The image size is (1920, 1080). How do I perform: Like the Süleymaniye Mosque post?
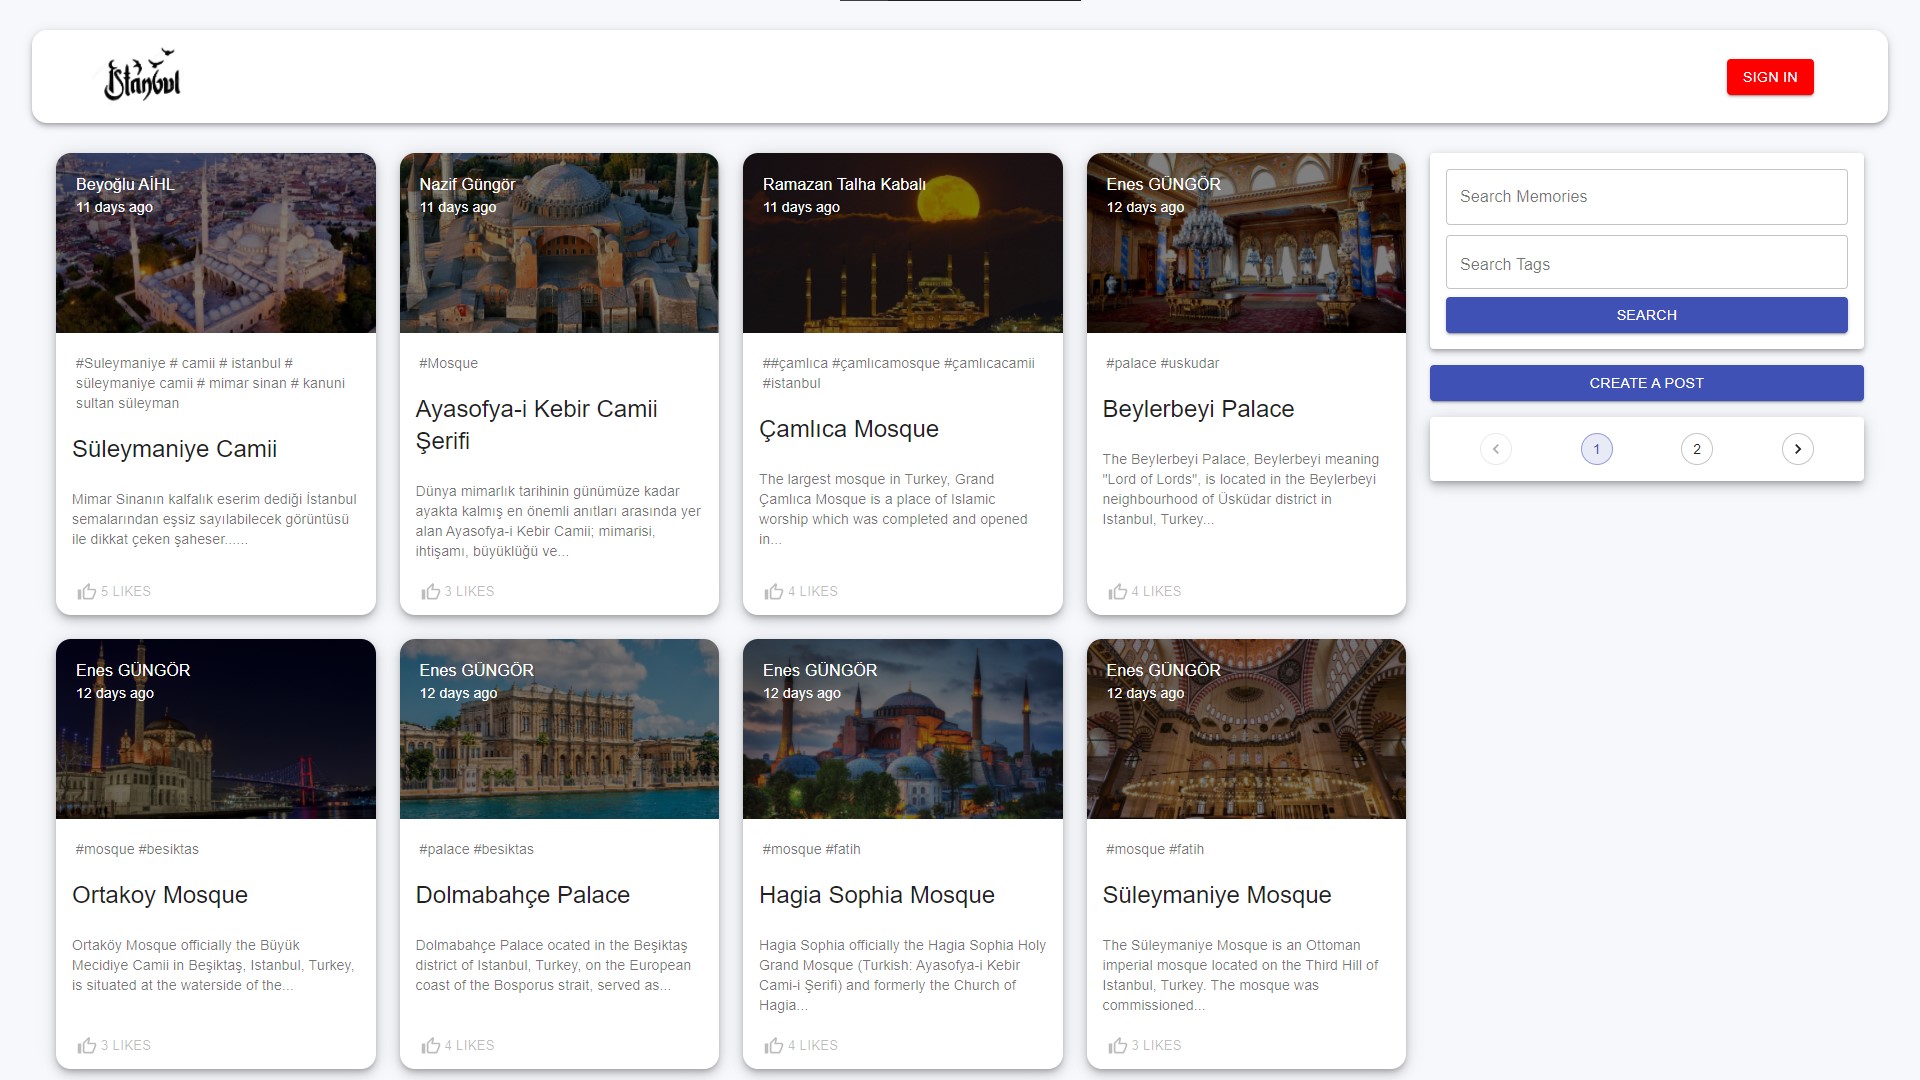(x=1145, y=1046)
